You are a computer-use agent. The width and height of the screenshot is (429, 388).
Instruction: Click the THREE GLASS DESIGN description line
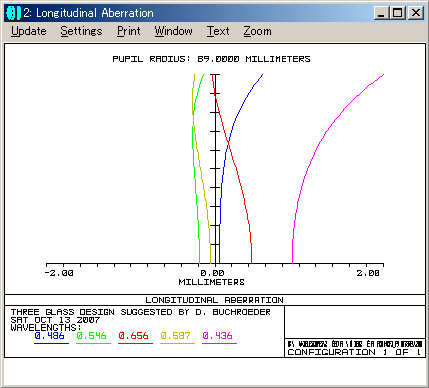click(141, 312)
